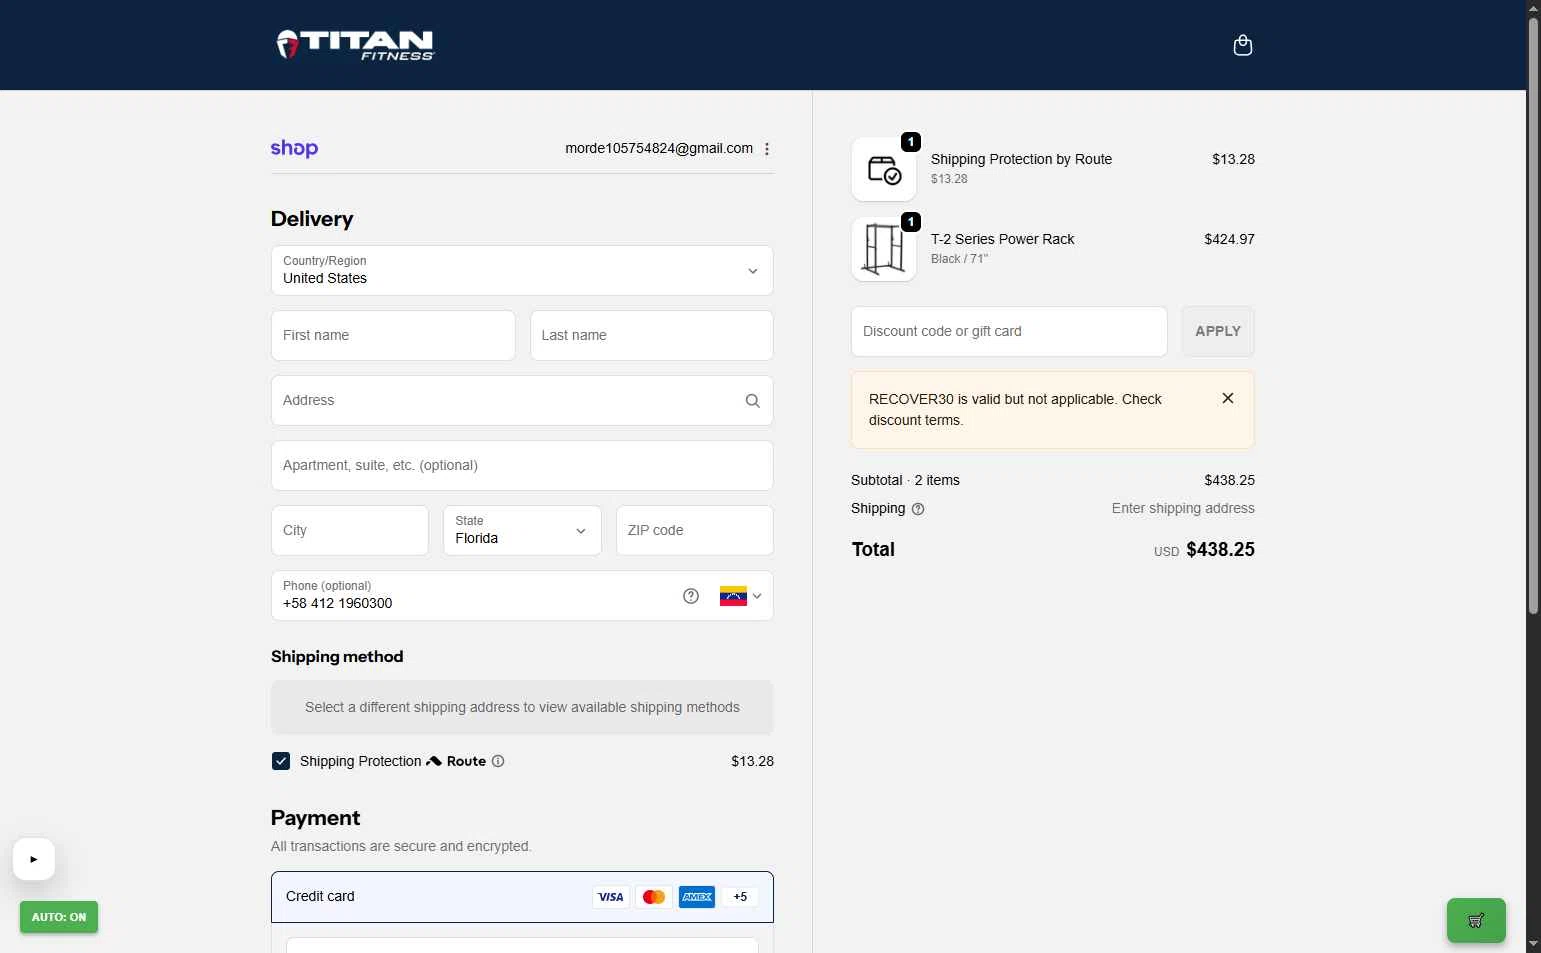Image resolution: width=1541 pixels, height=953 pixels.
Task: Show phone number help tooltip icon
Action: click(x=691, y=596)
